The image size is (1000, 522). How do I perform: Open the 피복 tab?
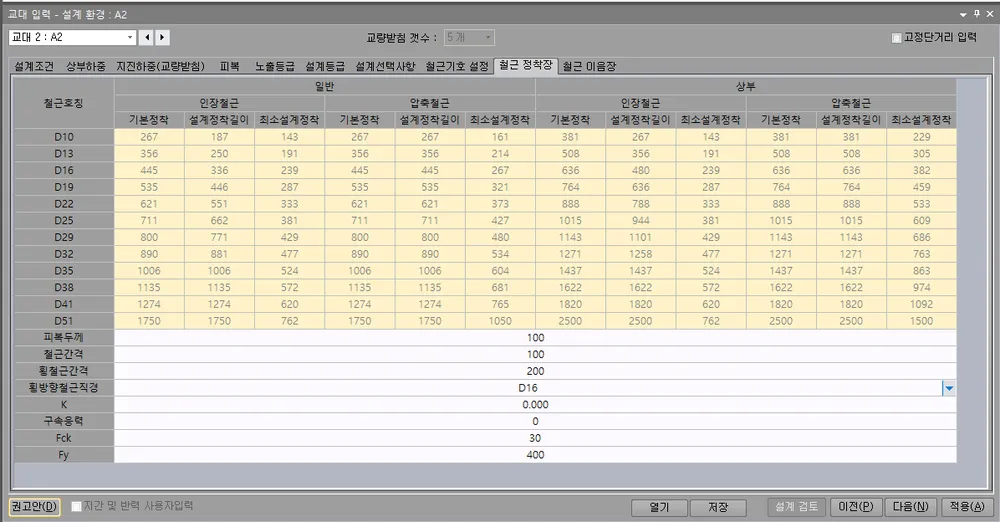(x=230, y=66)
